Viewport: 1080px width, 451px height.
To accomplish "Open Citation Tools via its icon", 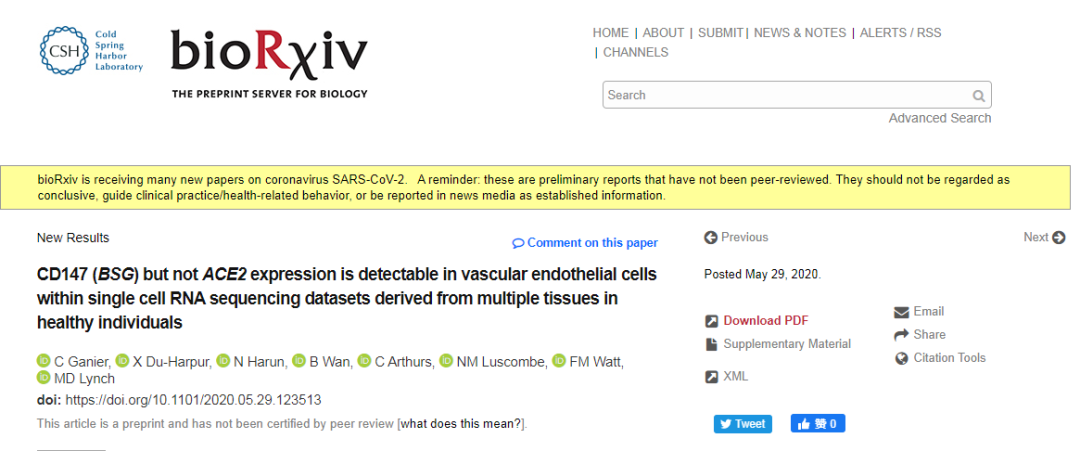I will pos(901,358).
